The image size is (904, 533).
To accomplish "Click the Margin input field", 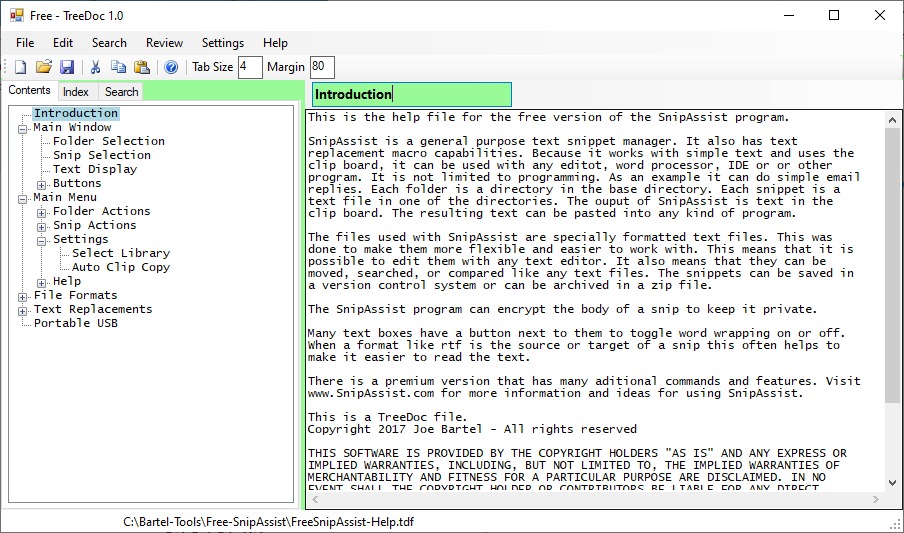I will (x=322, y=67).
